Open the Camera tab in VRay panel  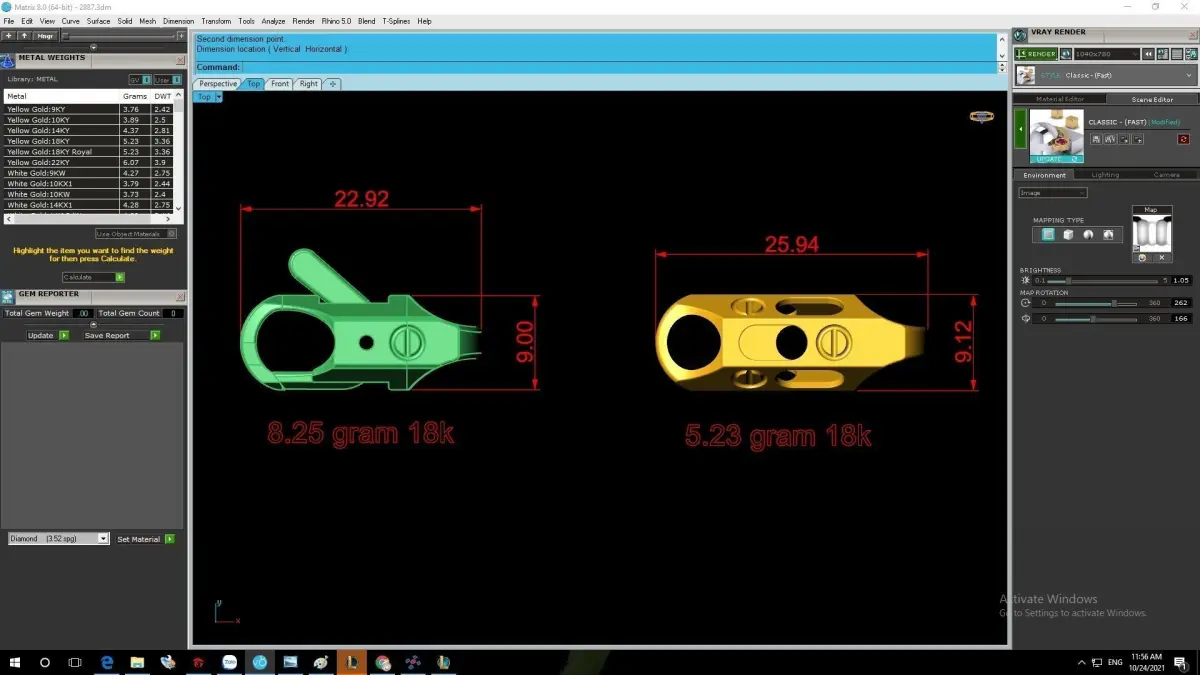(x=1166, y=175)
